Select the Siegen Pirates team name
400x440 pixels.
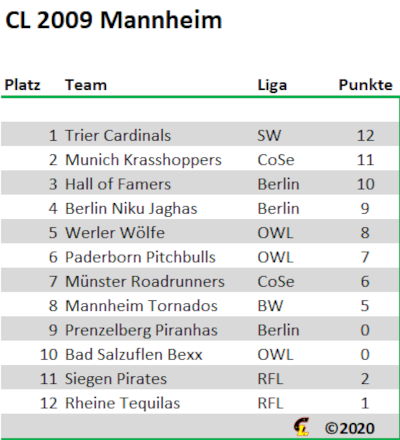pyautogui.click(x=116, y=379)
